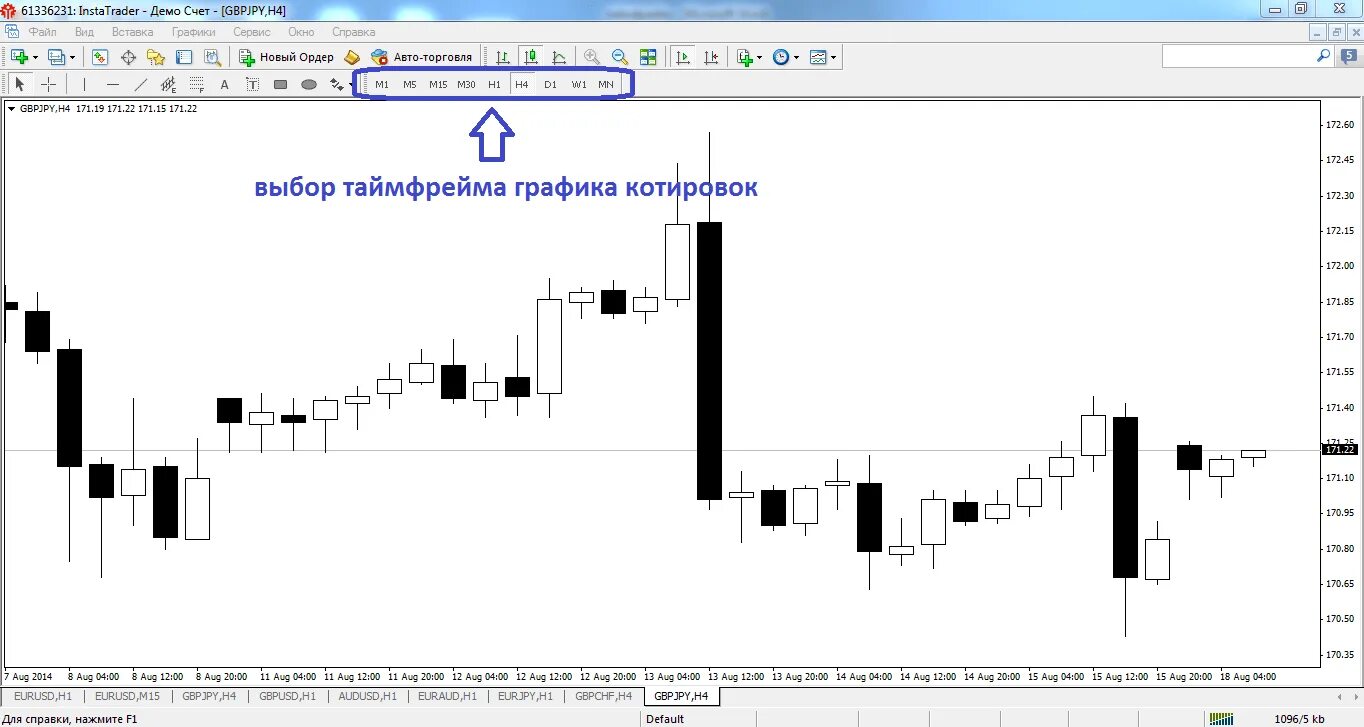Open the Вид menu
The height and width of the screenshot is (727, 1364).
85,32
